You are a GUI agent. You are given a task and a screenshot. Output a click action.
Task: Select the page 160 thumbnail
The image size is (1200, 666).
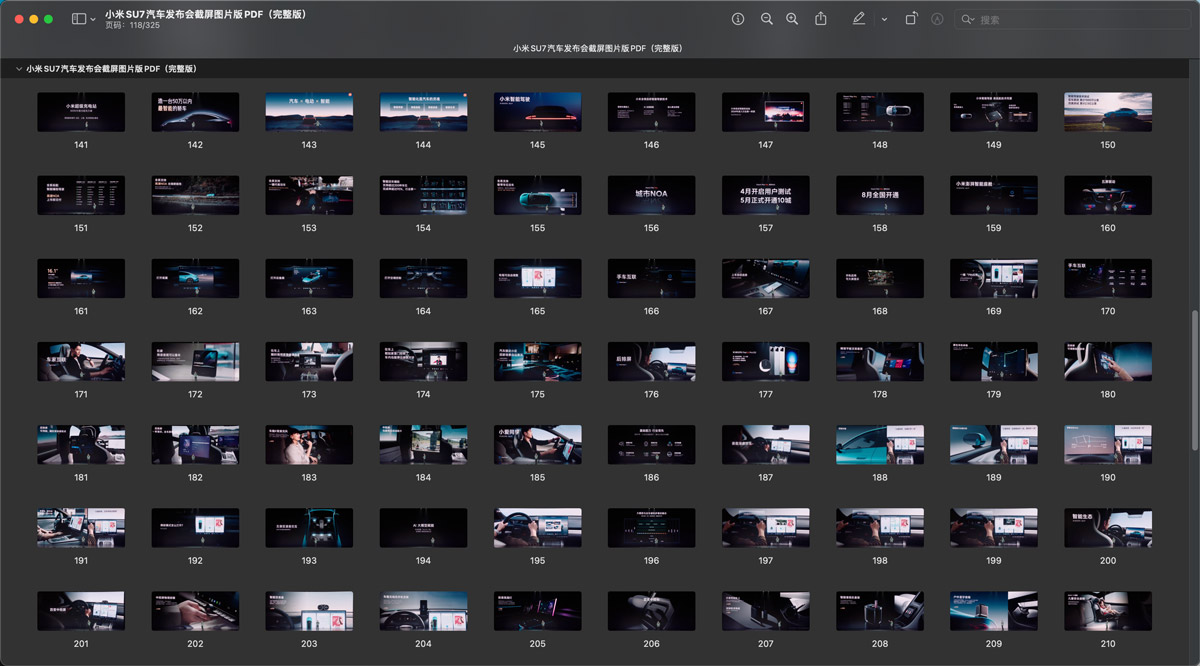(1108, 195)
